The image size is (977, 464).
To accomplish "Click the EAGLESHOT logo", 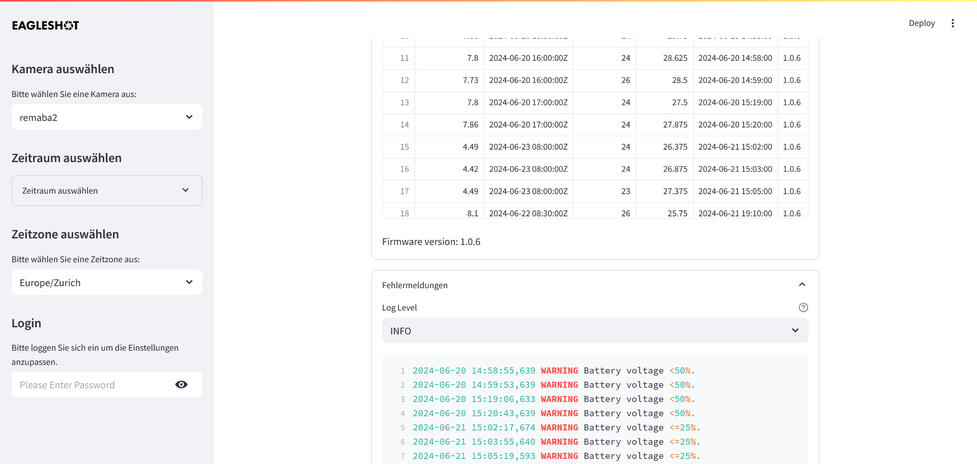I will point(45,25).
